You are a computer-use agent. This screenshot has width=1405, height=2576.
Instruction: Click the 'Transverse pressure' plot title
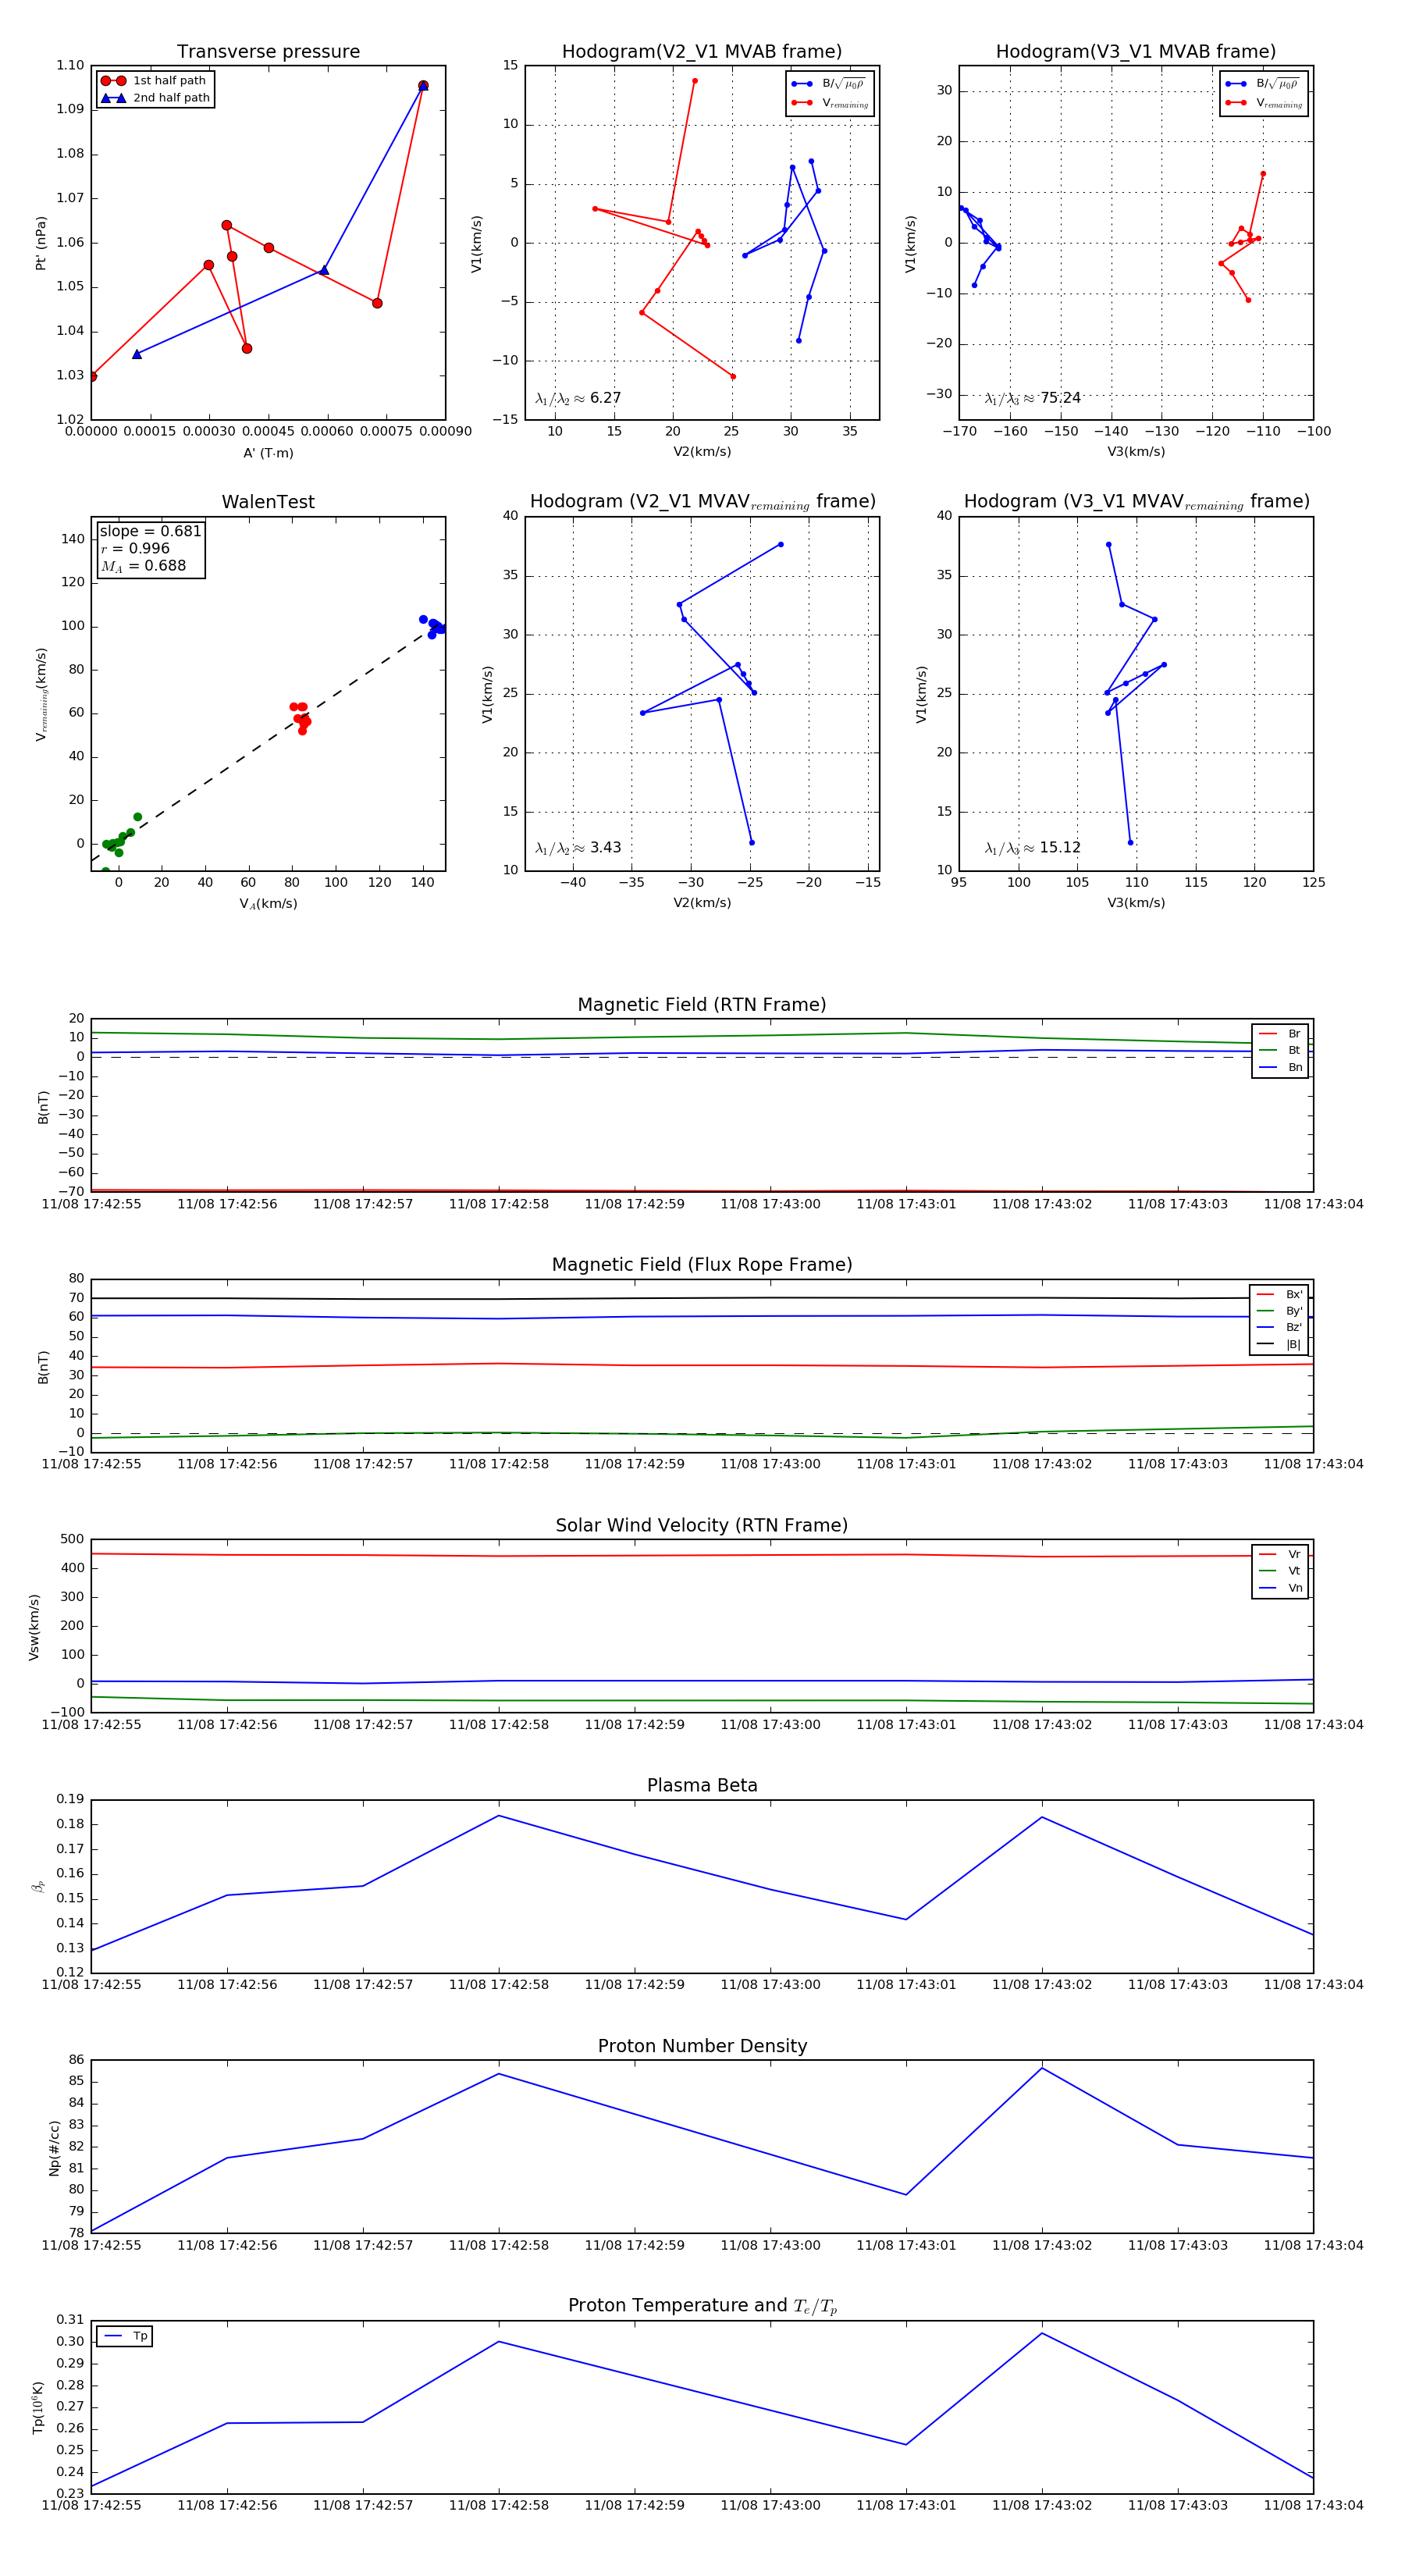coord(268,52)
